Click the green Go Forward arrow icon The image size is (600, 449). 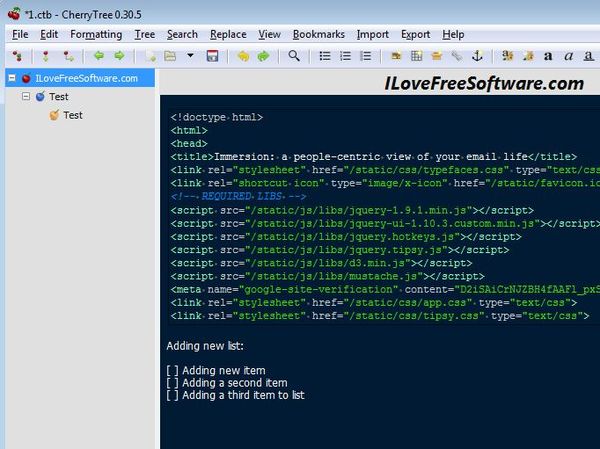coord(119,56)
